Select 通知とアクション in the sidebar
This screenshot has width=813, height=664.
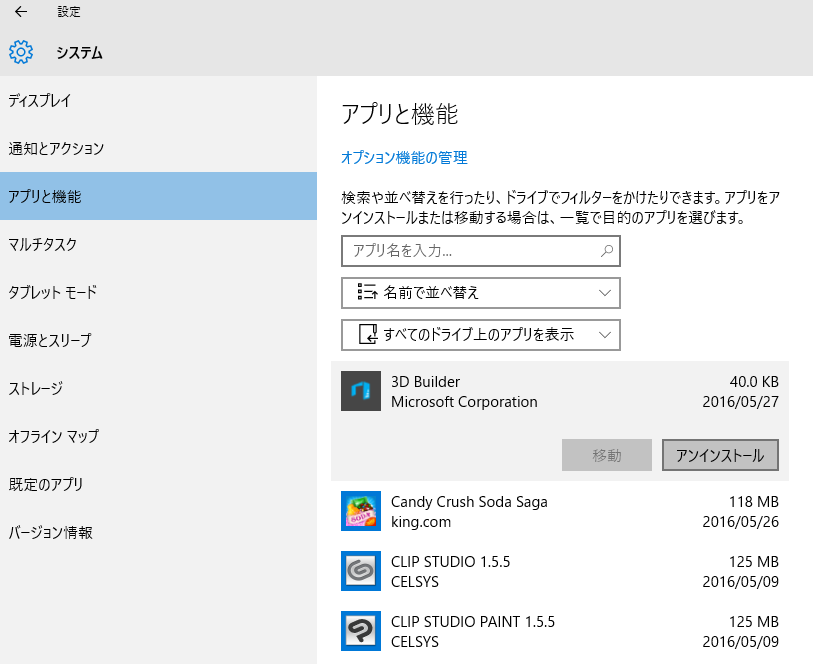[56, 148]
